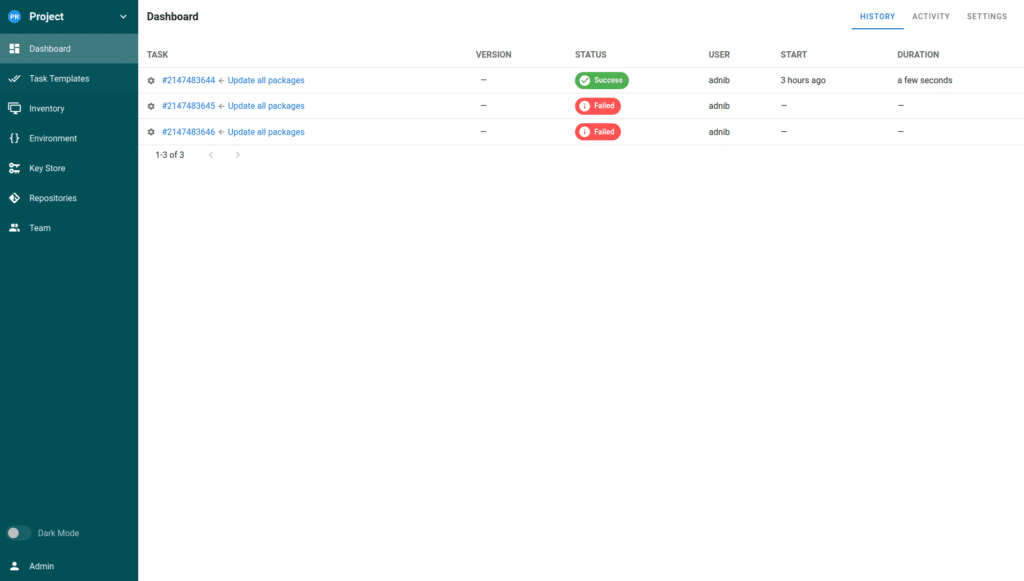Open task link #2147483645

point(188,106)
